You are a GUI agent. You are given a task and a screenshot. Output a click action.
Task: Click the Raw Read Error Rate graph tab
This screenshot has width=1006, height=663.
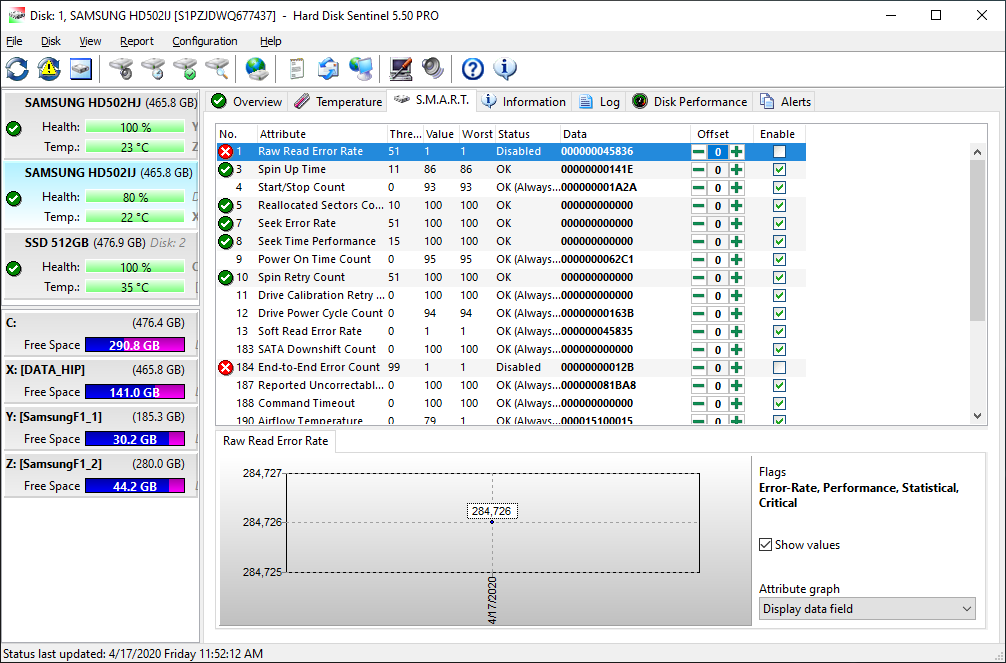point(275,441)
